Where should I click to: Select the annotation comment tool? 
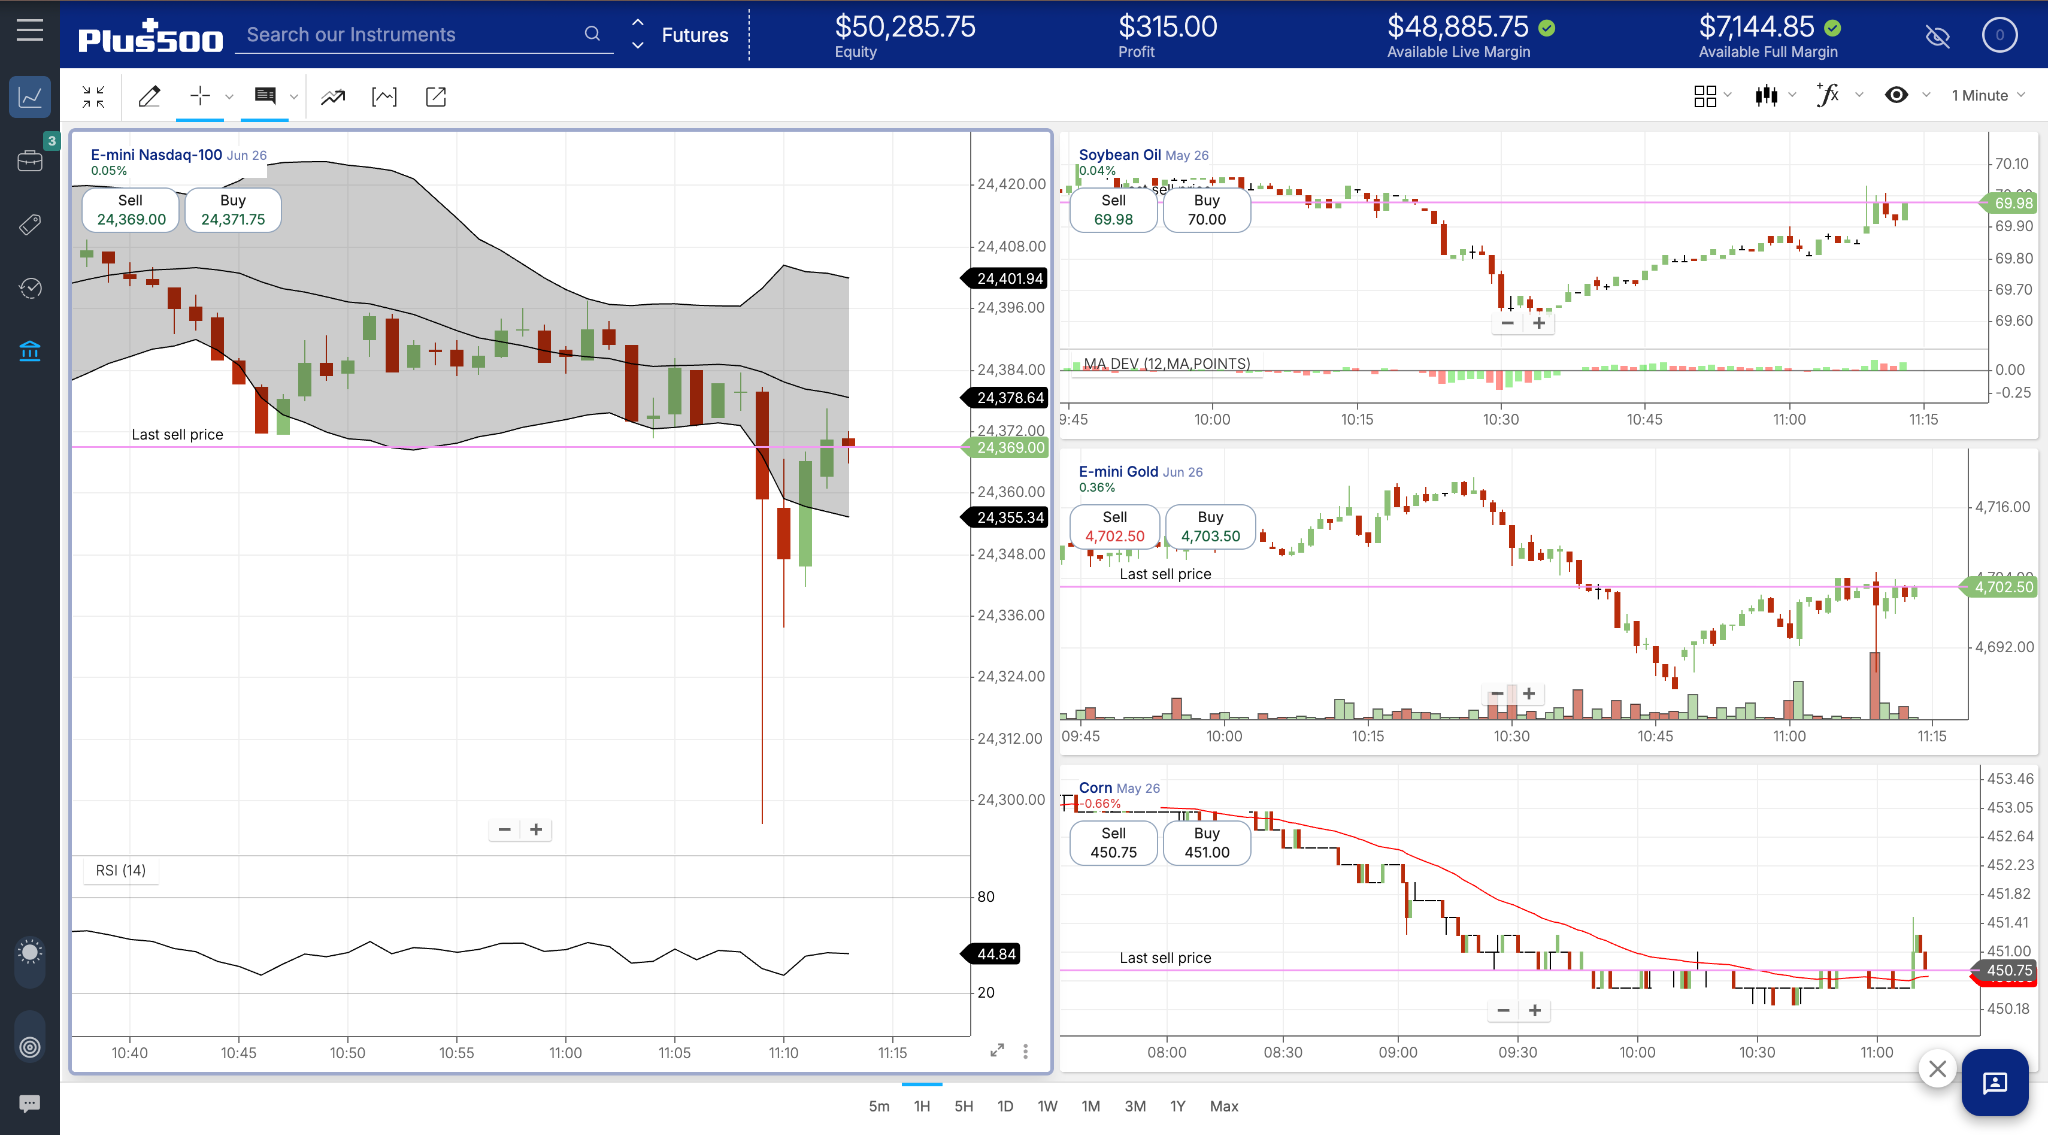(x=265, y=96)
